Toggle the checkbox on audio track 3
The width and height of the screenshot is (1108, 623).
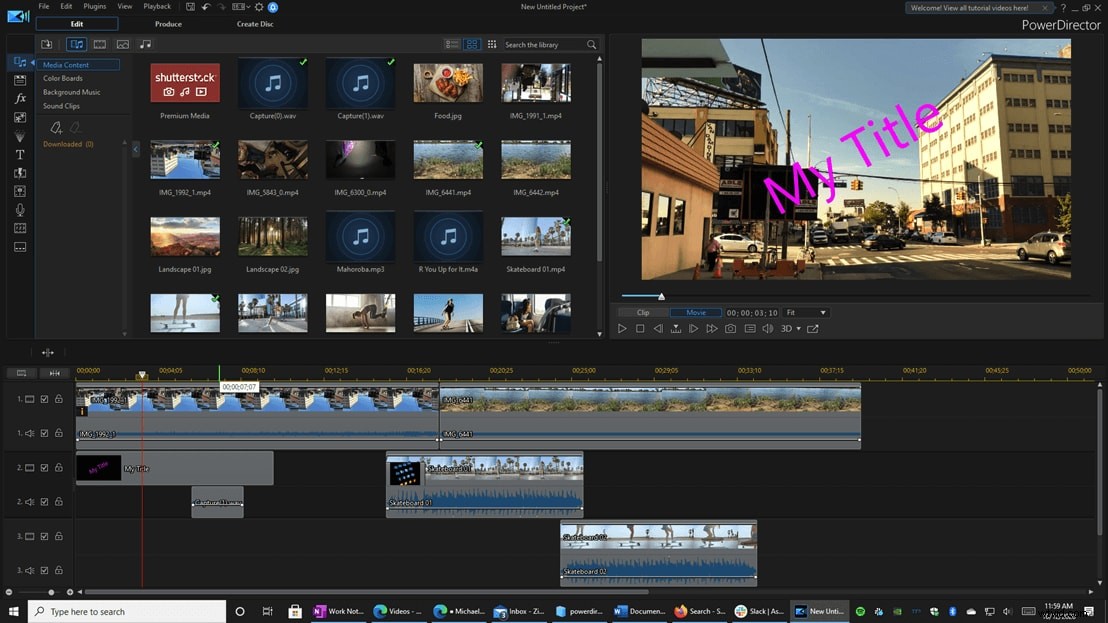point(43,569)
